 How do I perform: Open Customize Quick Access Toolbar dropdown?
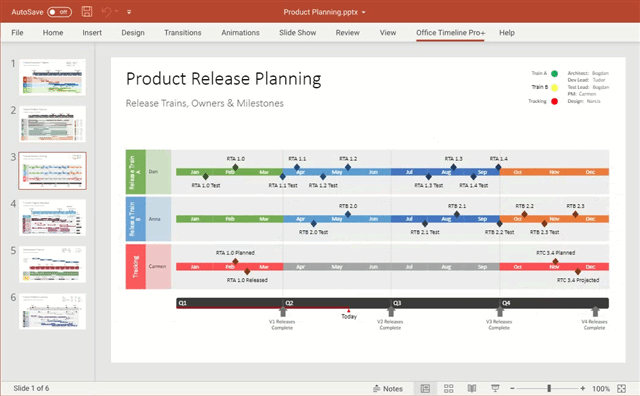tap(129, 12)
